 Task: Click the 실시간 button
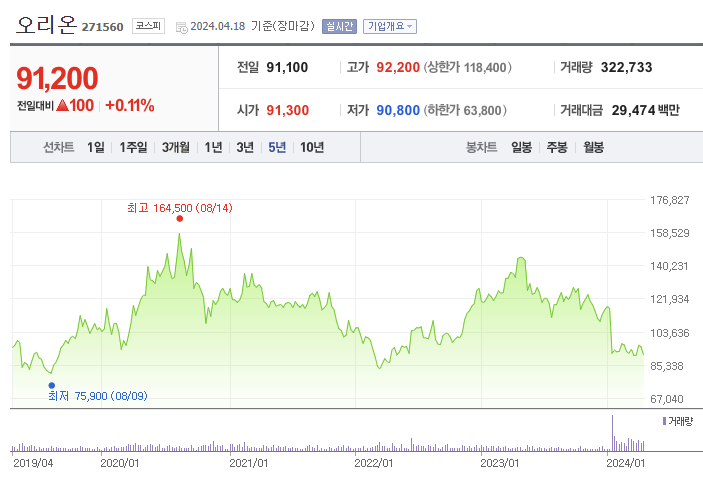pos(339,26)
